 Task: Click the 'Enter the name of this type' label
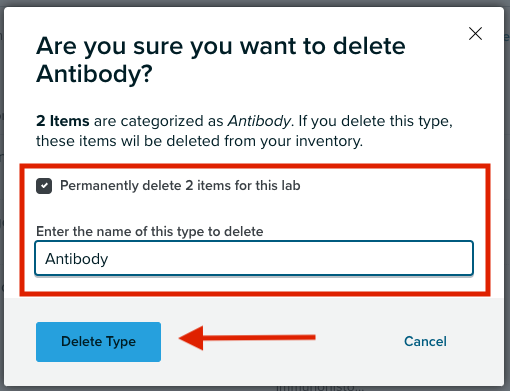[150, 231]
